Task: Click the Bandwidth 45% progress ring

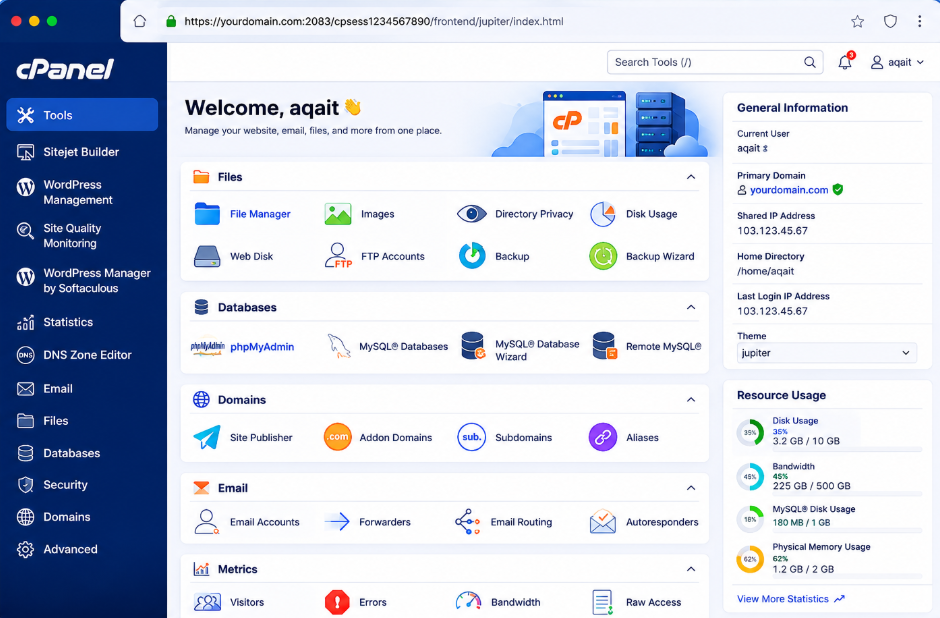Action: pyautogui.click(x=750, y=477)
